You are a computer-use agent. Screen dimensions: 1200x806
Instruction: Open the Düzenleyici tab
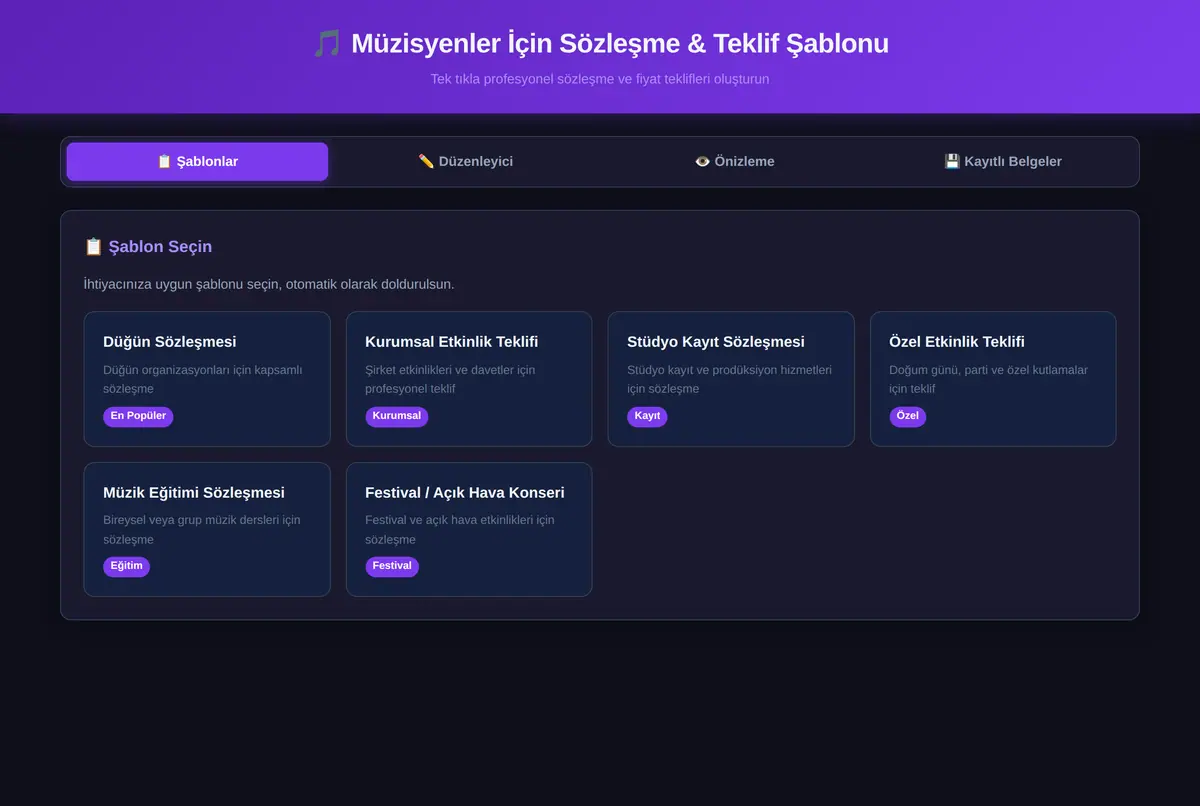(x=465, y=161)
